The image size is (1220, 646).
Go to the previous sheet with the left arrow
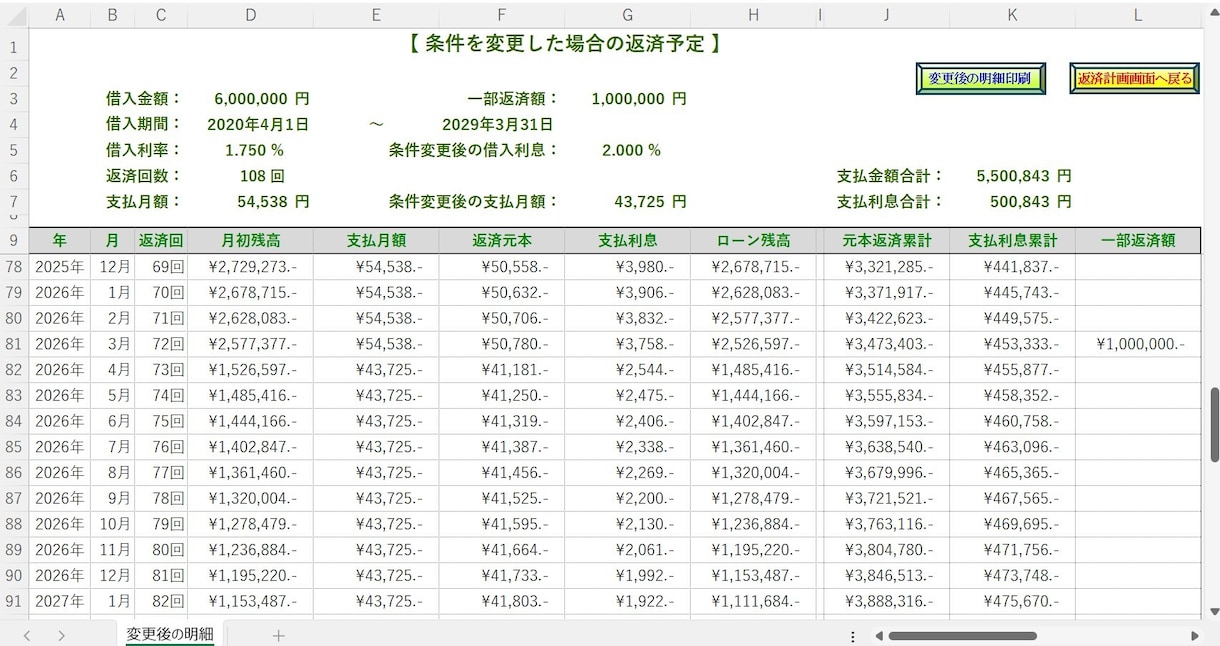point(28,635)
